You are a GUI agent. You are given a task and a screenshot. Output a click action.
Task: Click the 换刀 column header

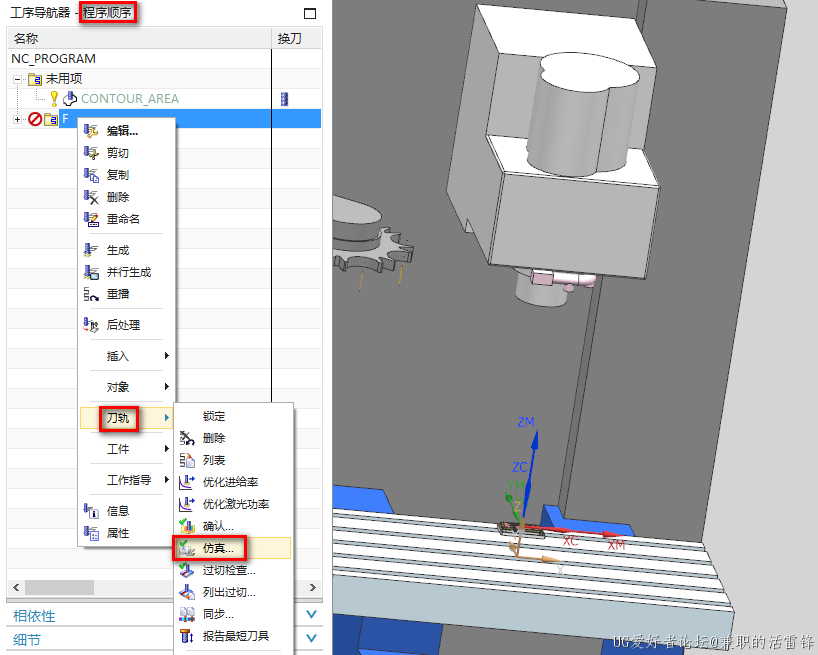(x=288, y=38)
